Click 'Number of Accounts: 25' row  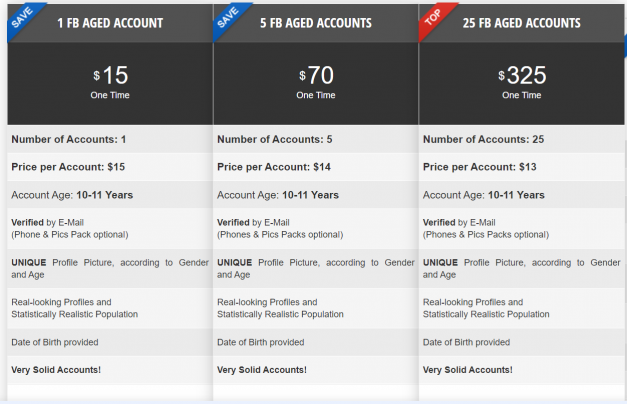(521, 139)
